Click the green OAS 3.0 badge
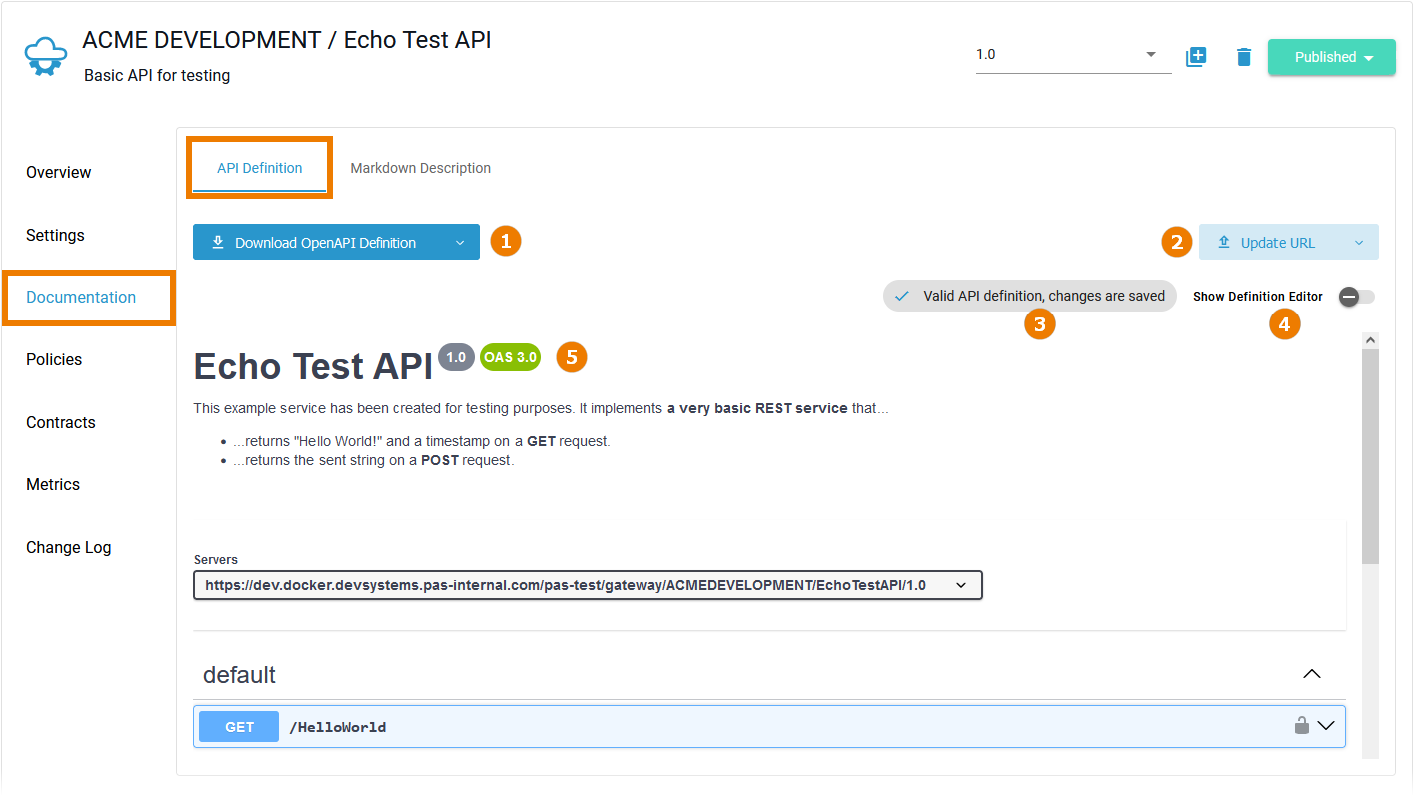The height and width of the screenshot is (796, 1415). [510, 357]
